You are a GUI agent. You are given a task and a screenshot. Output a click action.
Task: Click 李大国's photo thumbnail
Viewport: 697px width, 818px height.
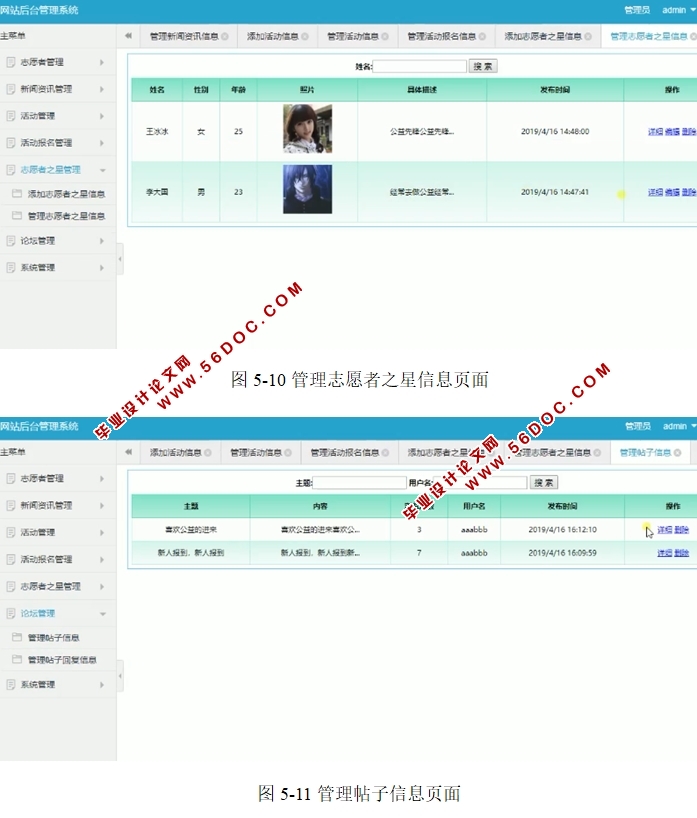point(307,189)
